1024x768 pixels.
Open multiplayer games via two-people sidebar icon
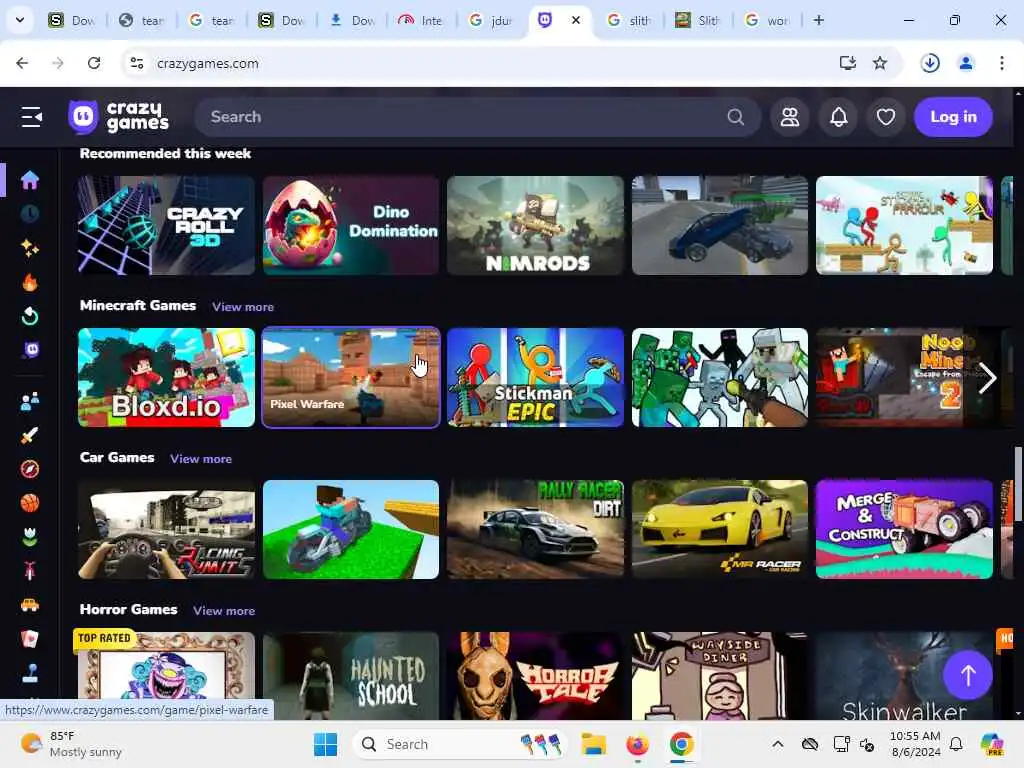click(29, 401)
